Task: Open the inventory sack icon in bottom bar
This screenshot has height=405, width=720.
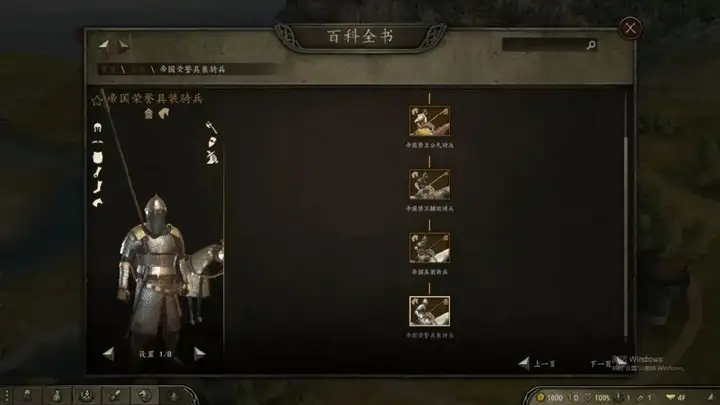Action: pyautogui.click(x=56, y=395)
